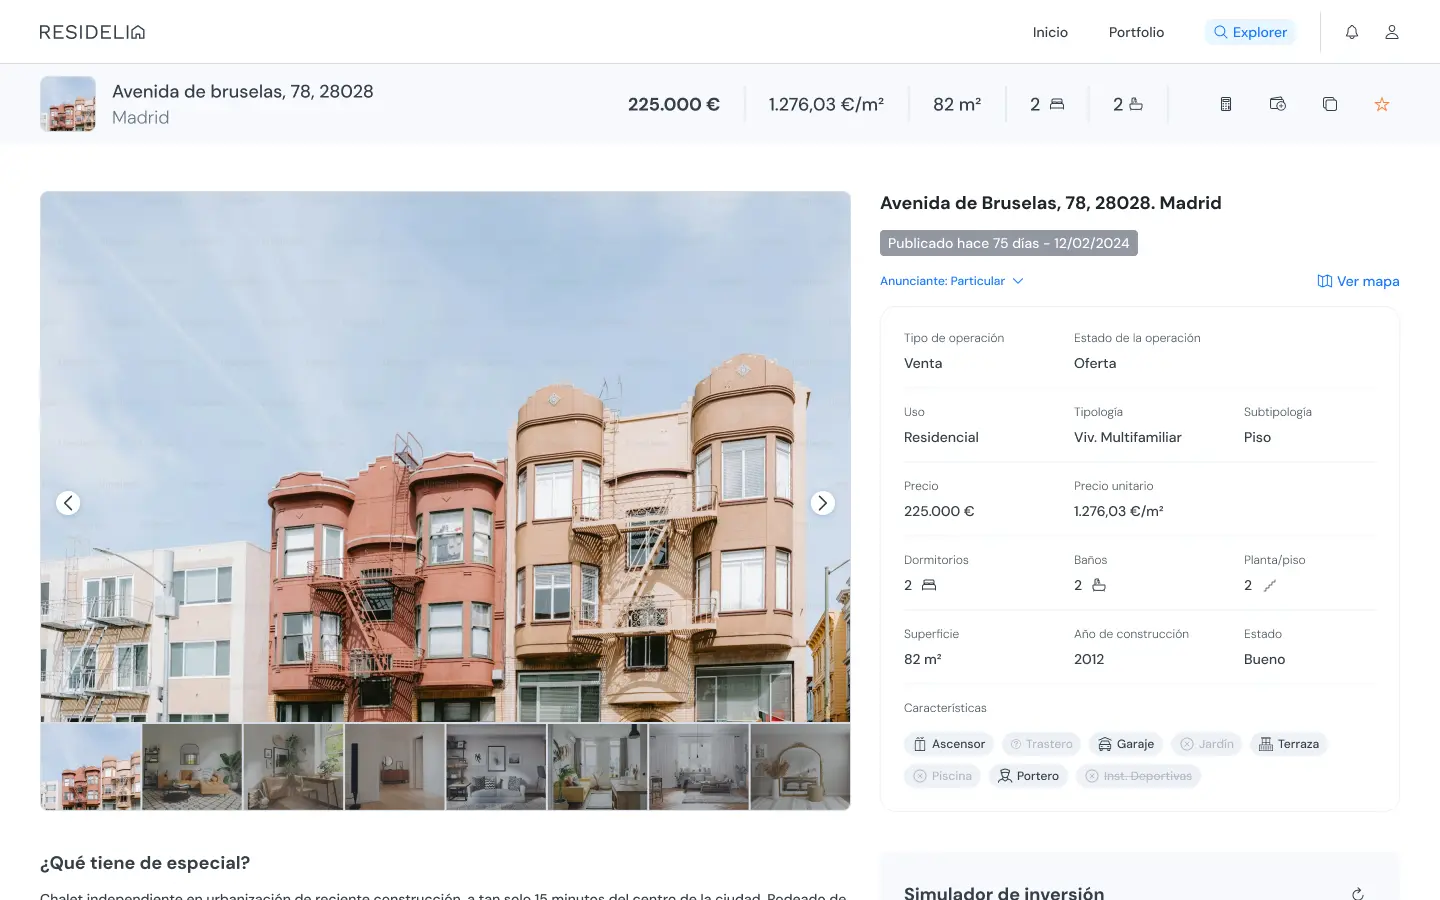The width and height of the screenshot is (1440, 900).
Task: Click the bathtub icon in header summary
Action: (1135, 104)
